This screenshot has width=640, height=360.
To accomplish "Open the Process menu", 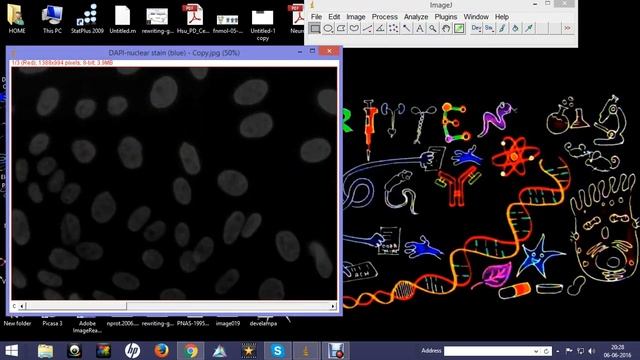I will click(x=384, y=17).
